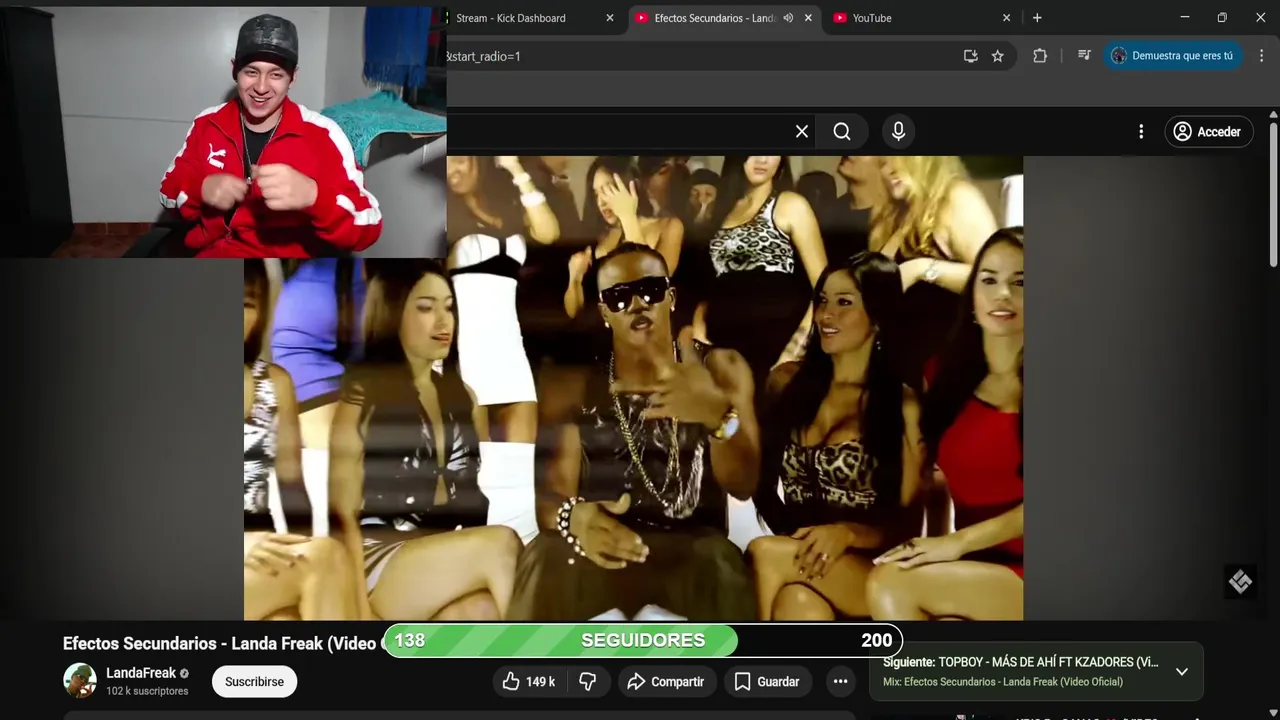Bookmark this page with the star icon
Viewport: 1280px width, 720px height.
click(x=997, y=56)
